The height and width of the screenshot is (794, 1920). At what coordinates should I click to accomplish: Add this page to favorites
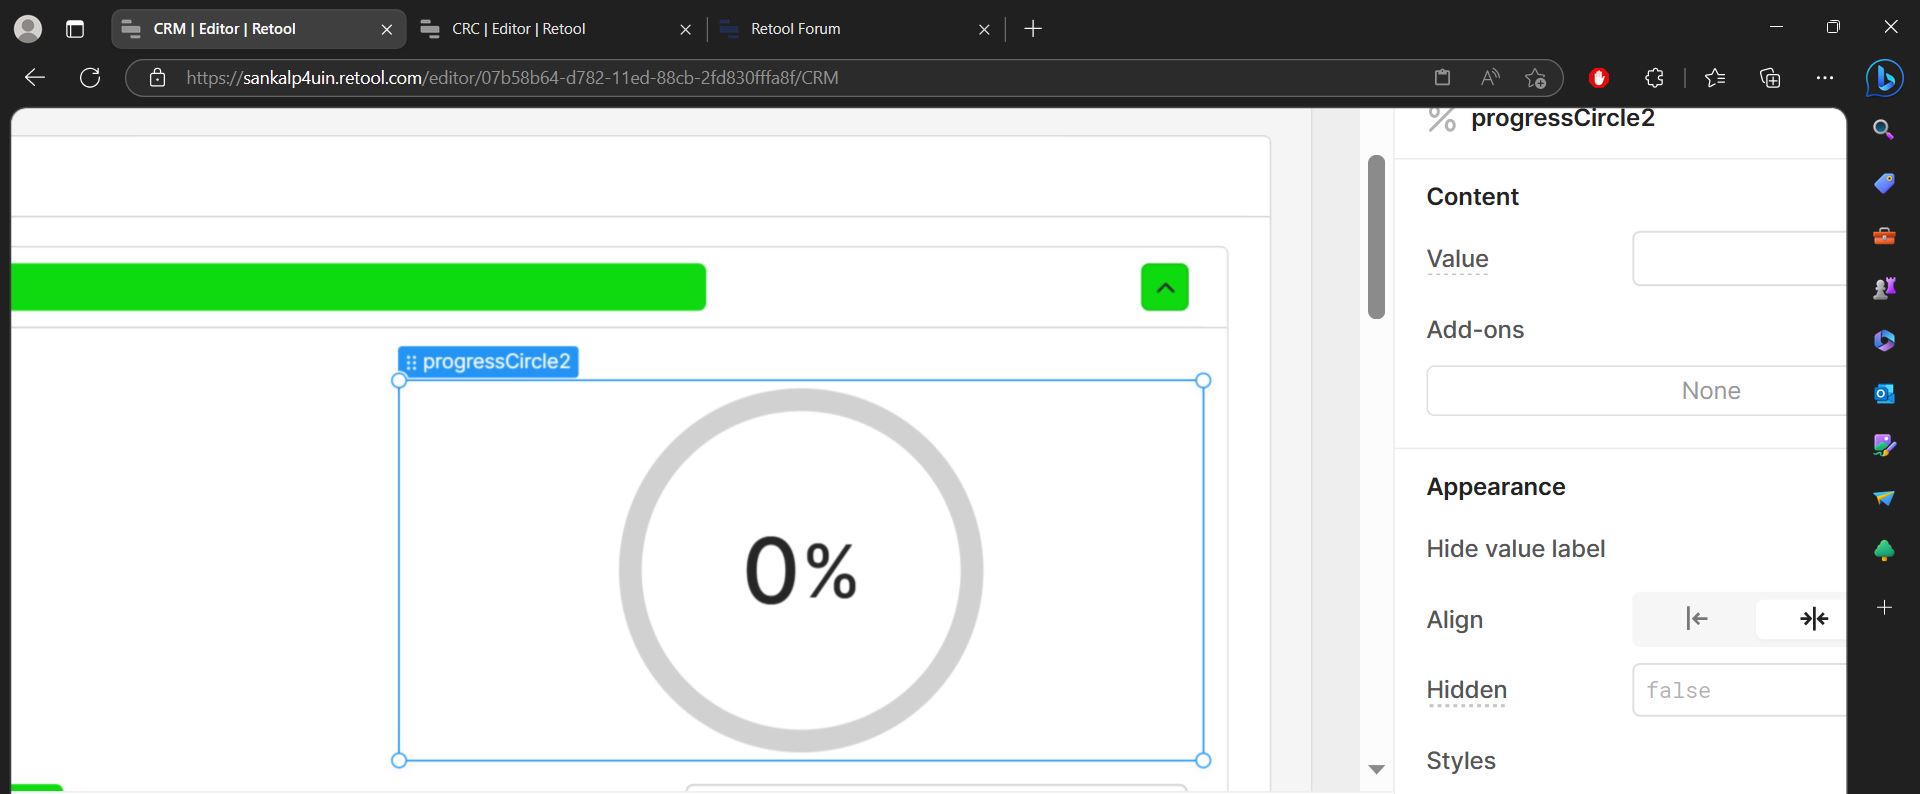pos(1536,78)
